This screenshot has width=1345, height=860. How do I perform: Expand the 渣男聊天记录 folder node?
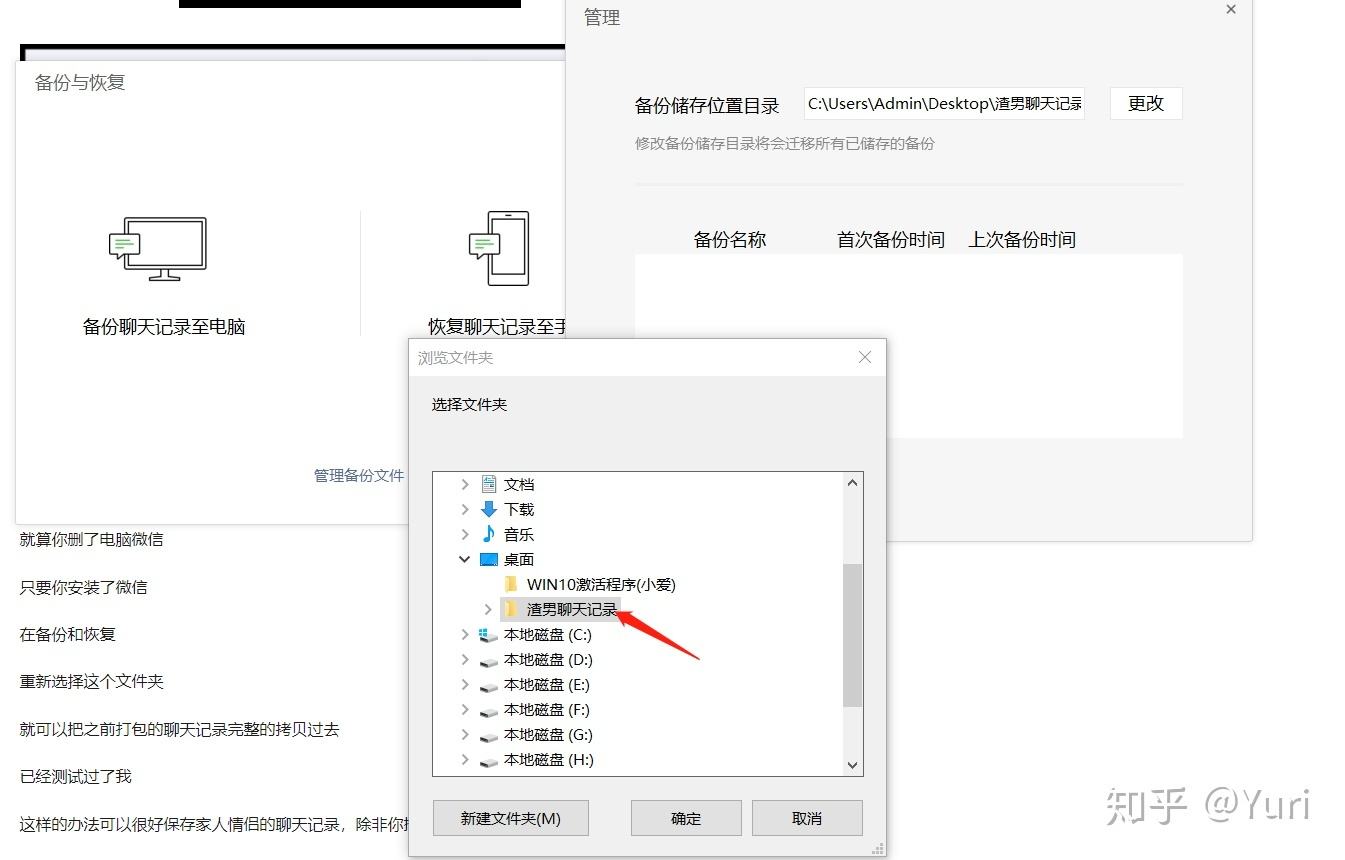488,609
